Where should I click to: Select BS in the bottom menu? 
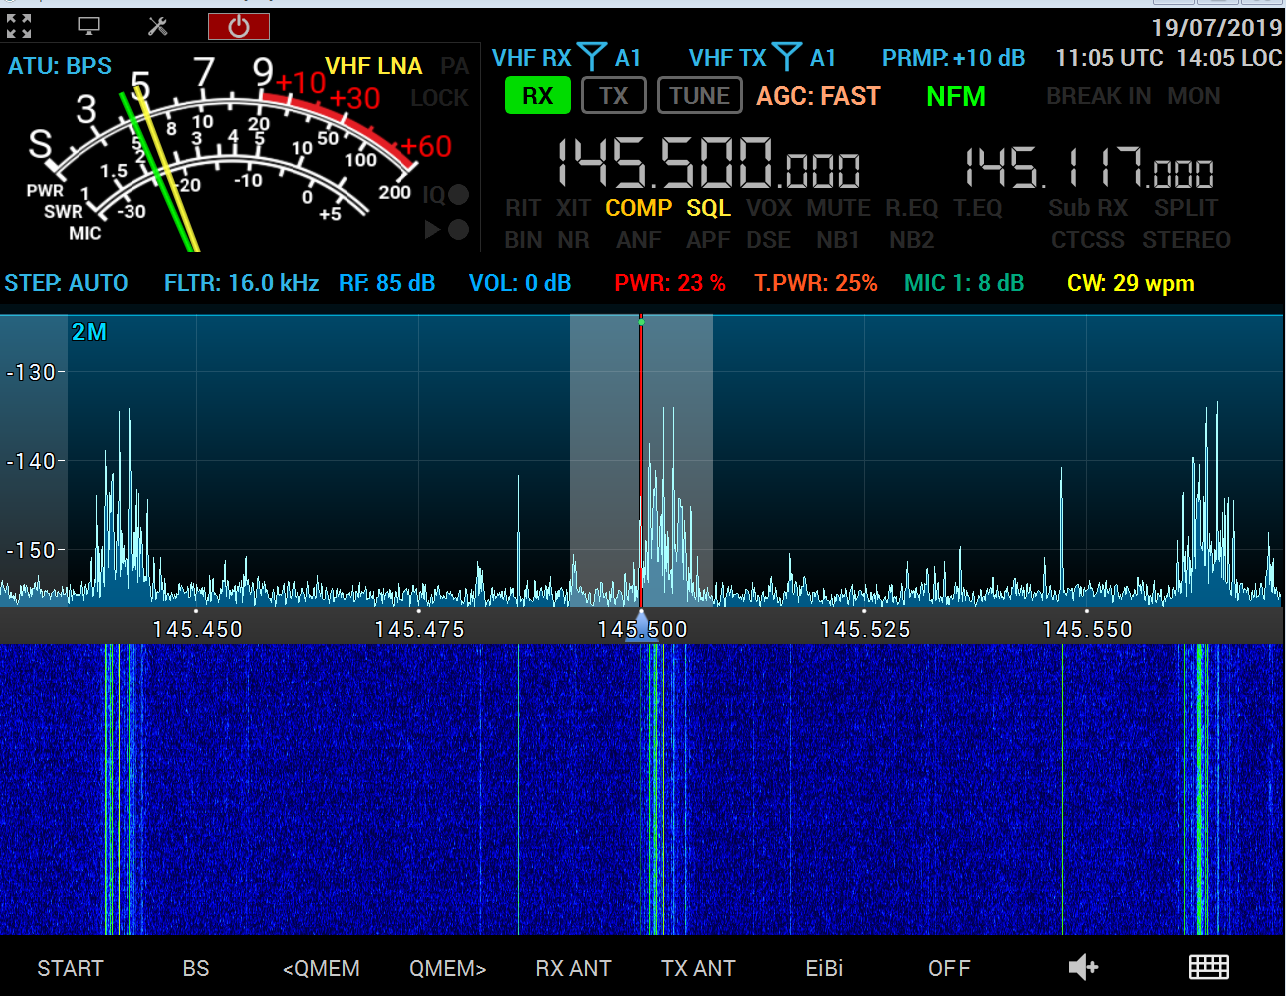[x=196, y=968]
